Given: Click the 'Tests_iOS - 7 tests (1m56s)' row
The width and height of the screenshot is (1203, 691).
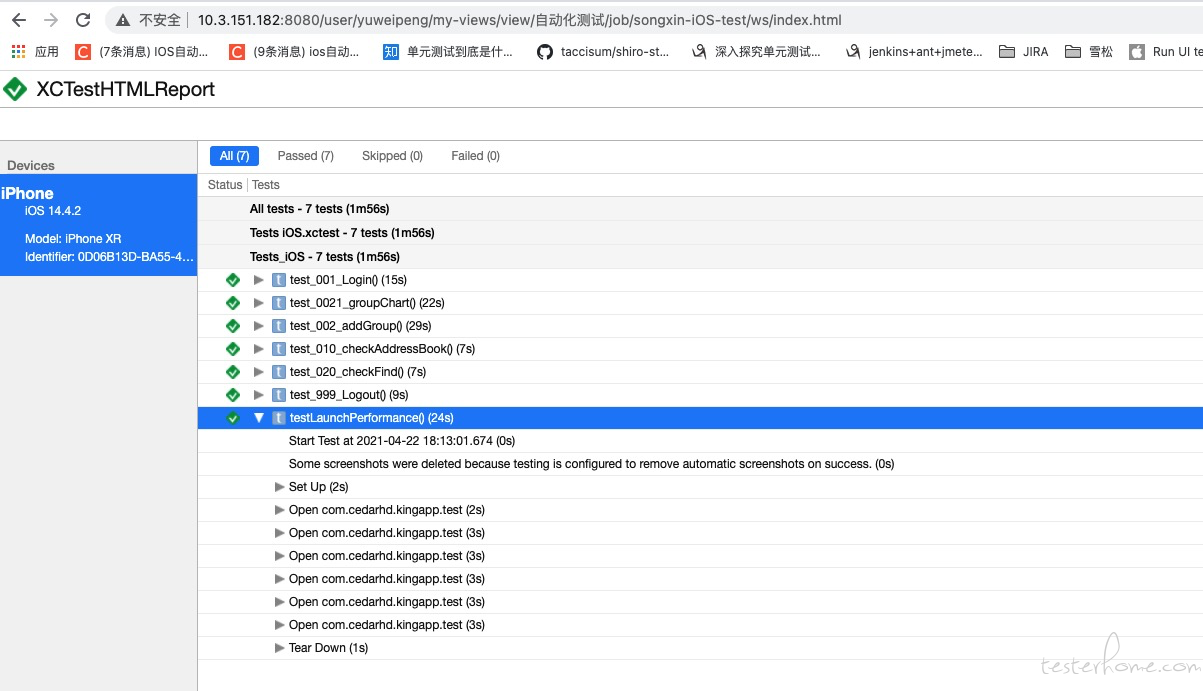Looking at the screenshot, I should click(x=700, y=257).
